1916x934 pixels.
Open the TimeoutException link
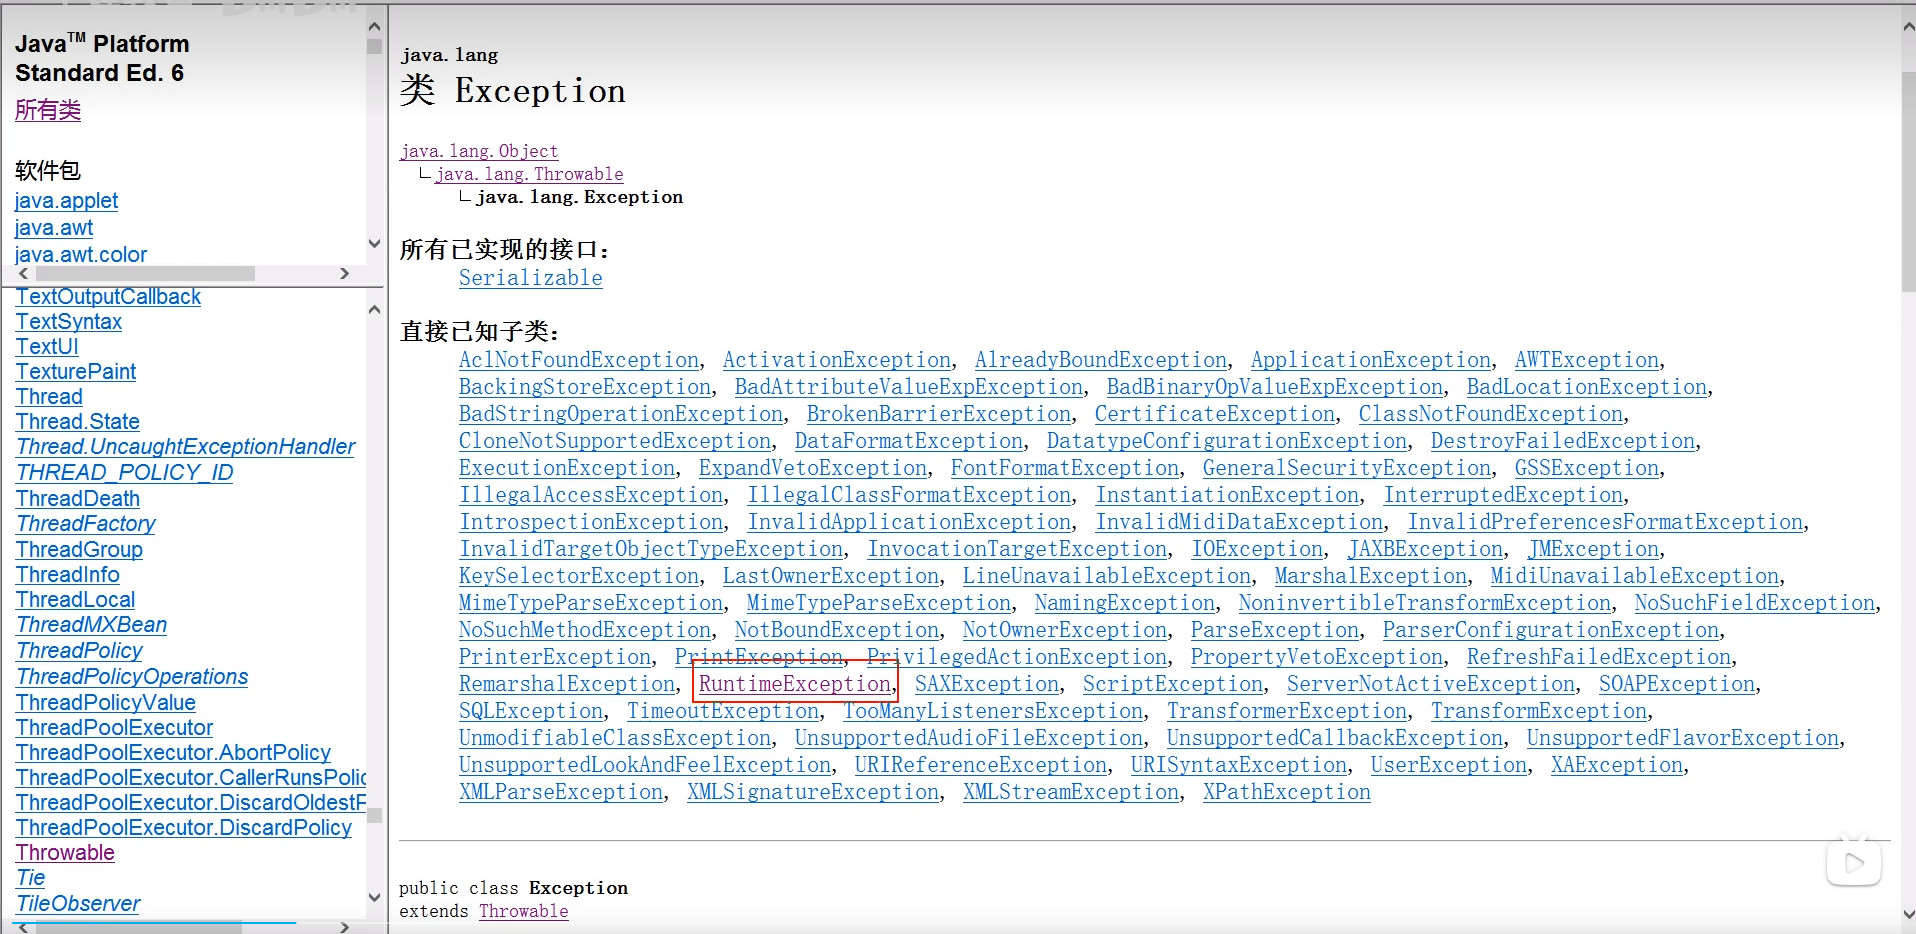click(723, 711)
